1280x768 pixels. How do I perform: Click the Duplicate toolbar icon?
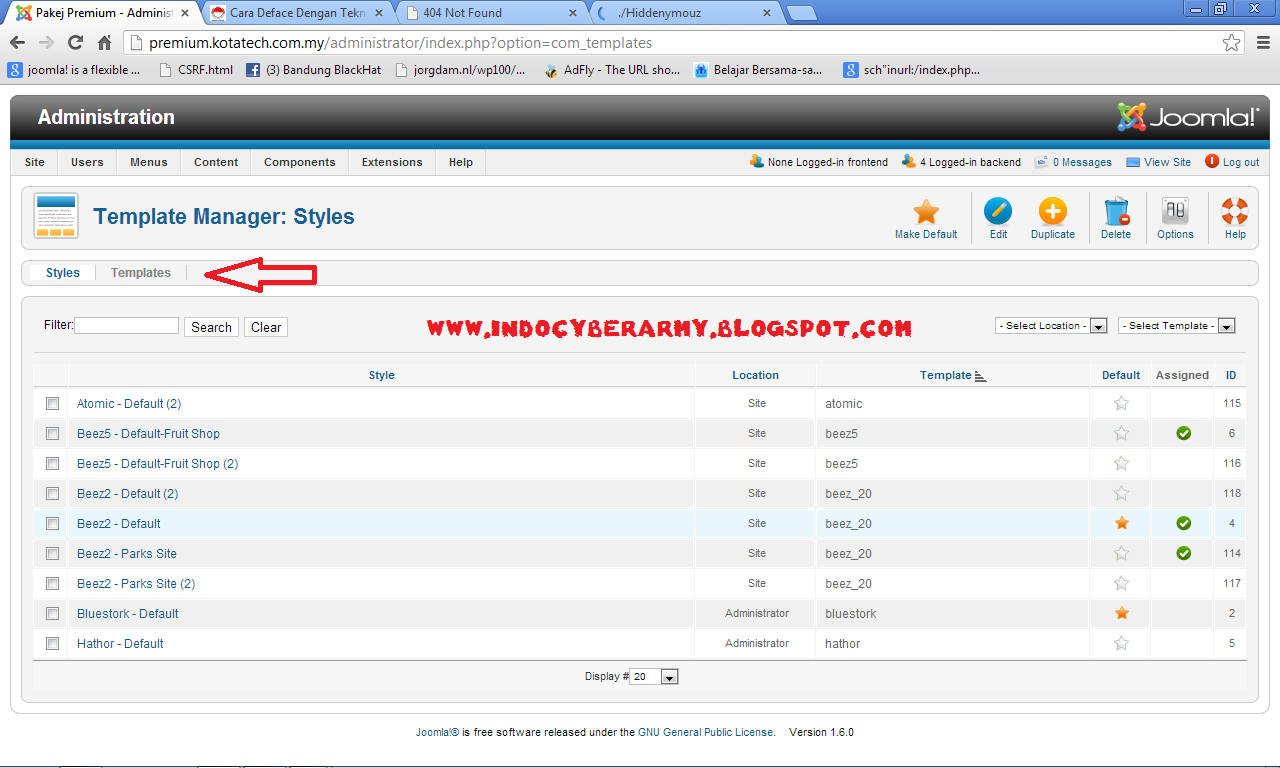click(1053, 211)
